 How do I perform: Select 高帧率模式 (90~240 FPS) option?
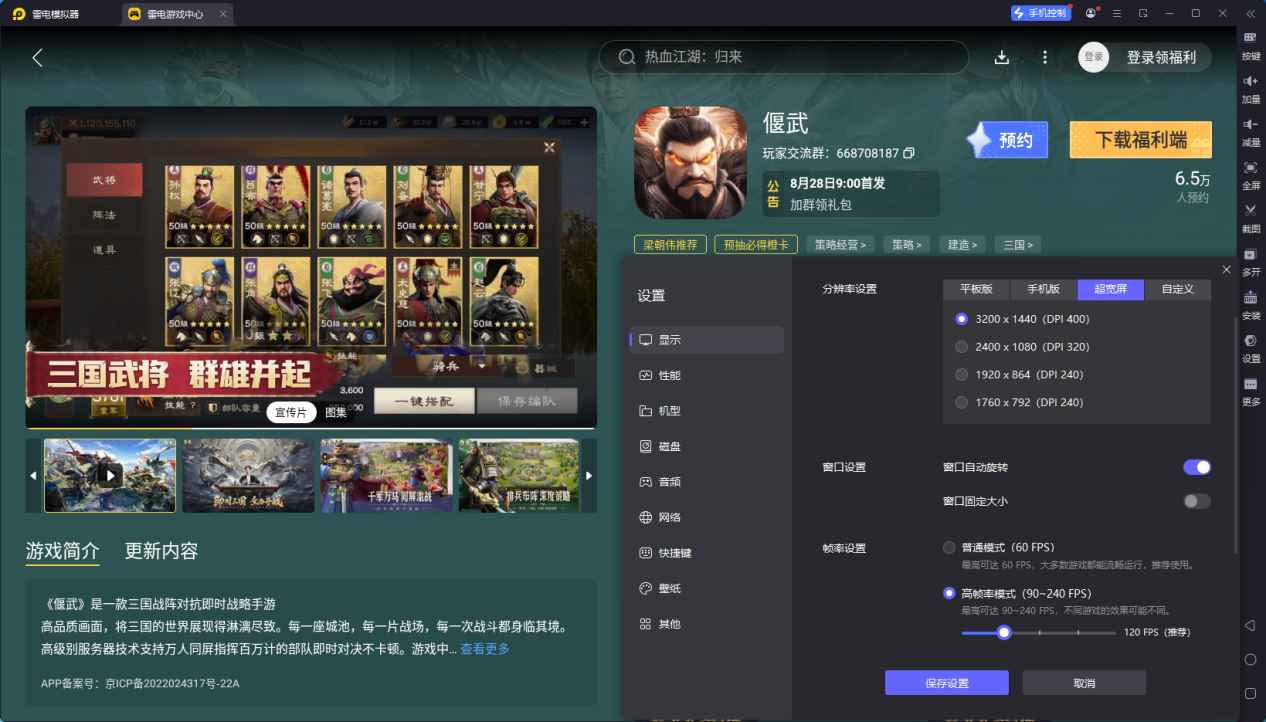950,593
